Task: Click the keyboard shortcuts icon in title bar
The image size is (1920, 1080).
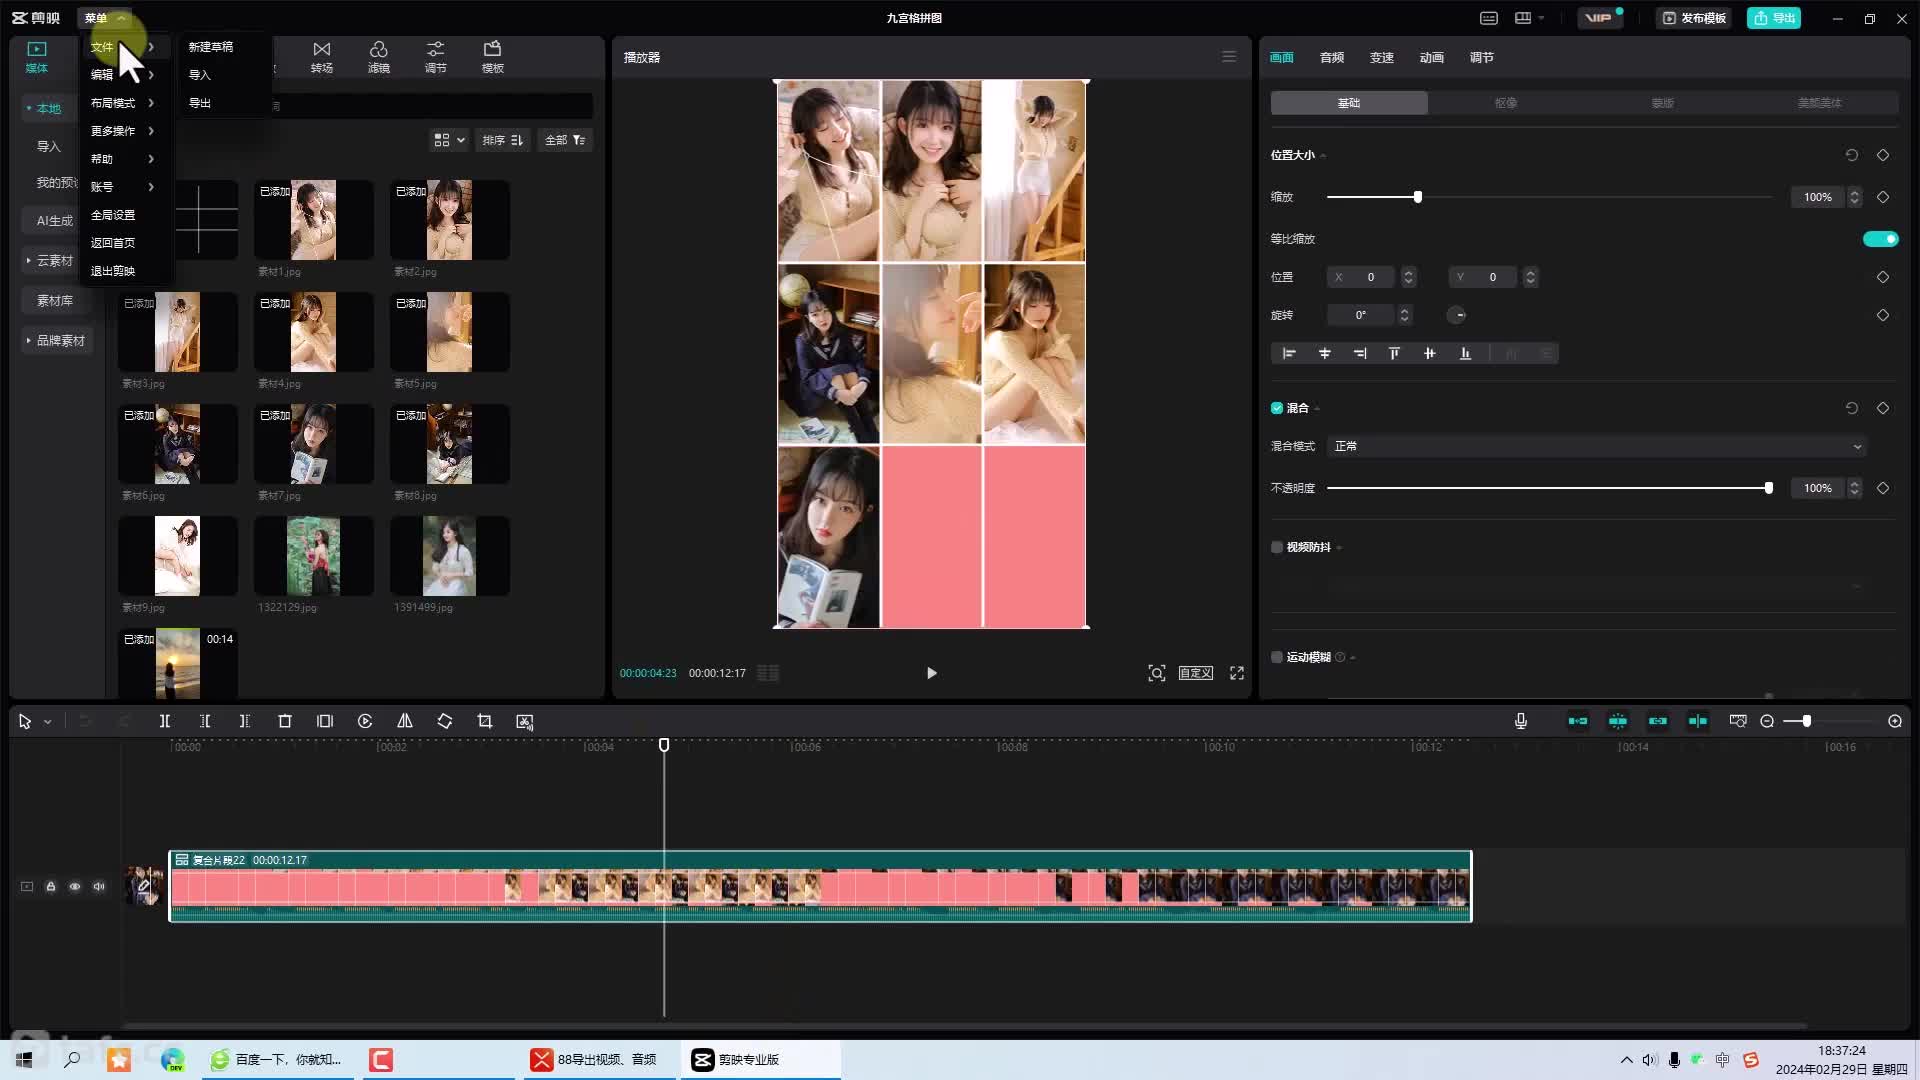Action: tap(1489, 18)
